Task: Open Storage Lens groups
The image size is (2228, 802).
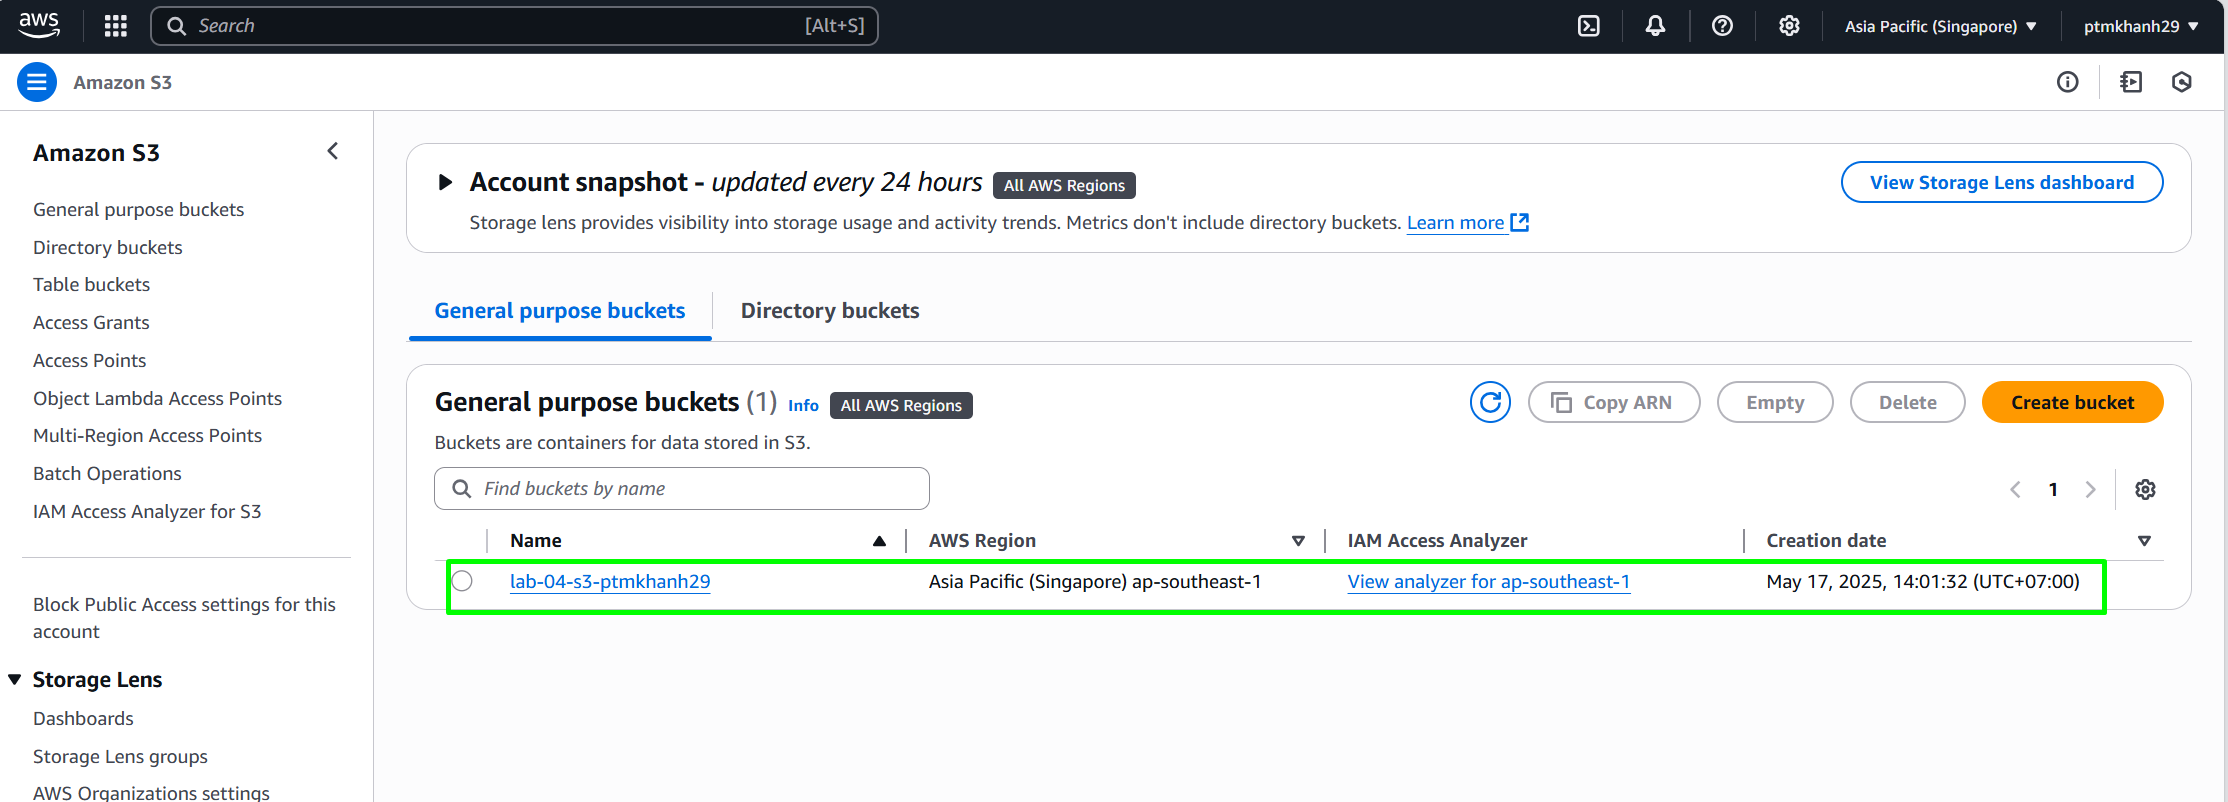Action: [x=120, y=756]
